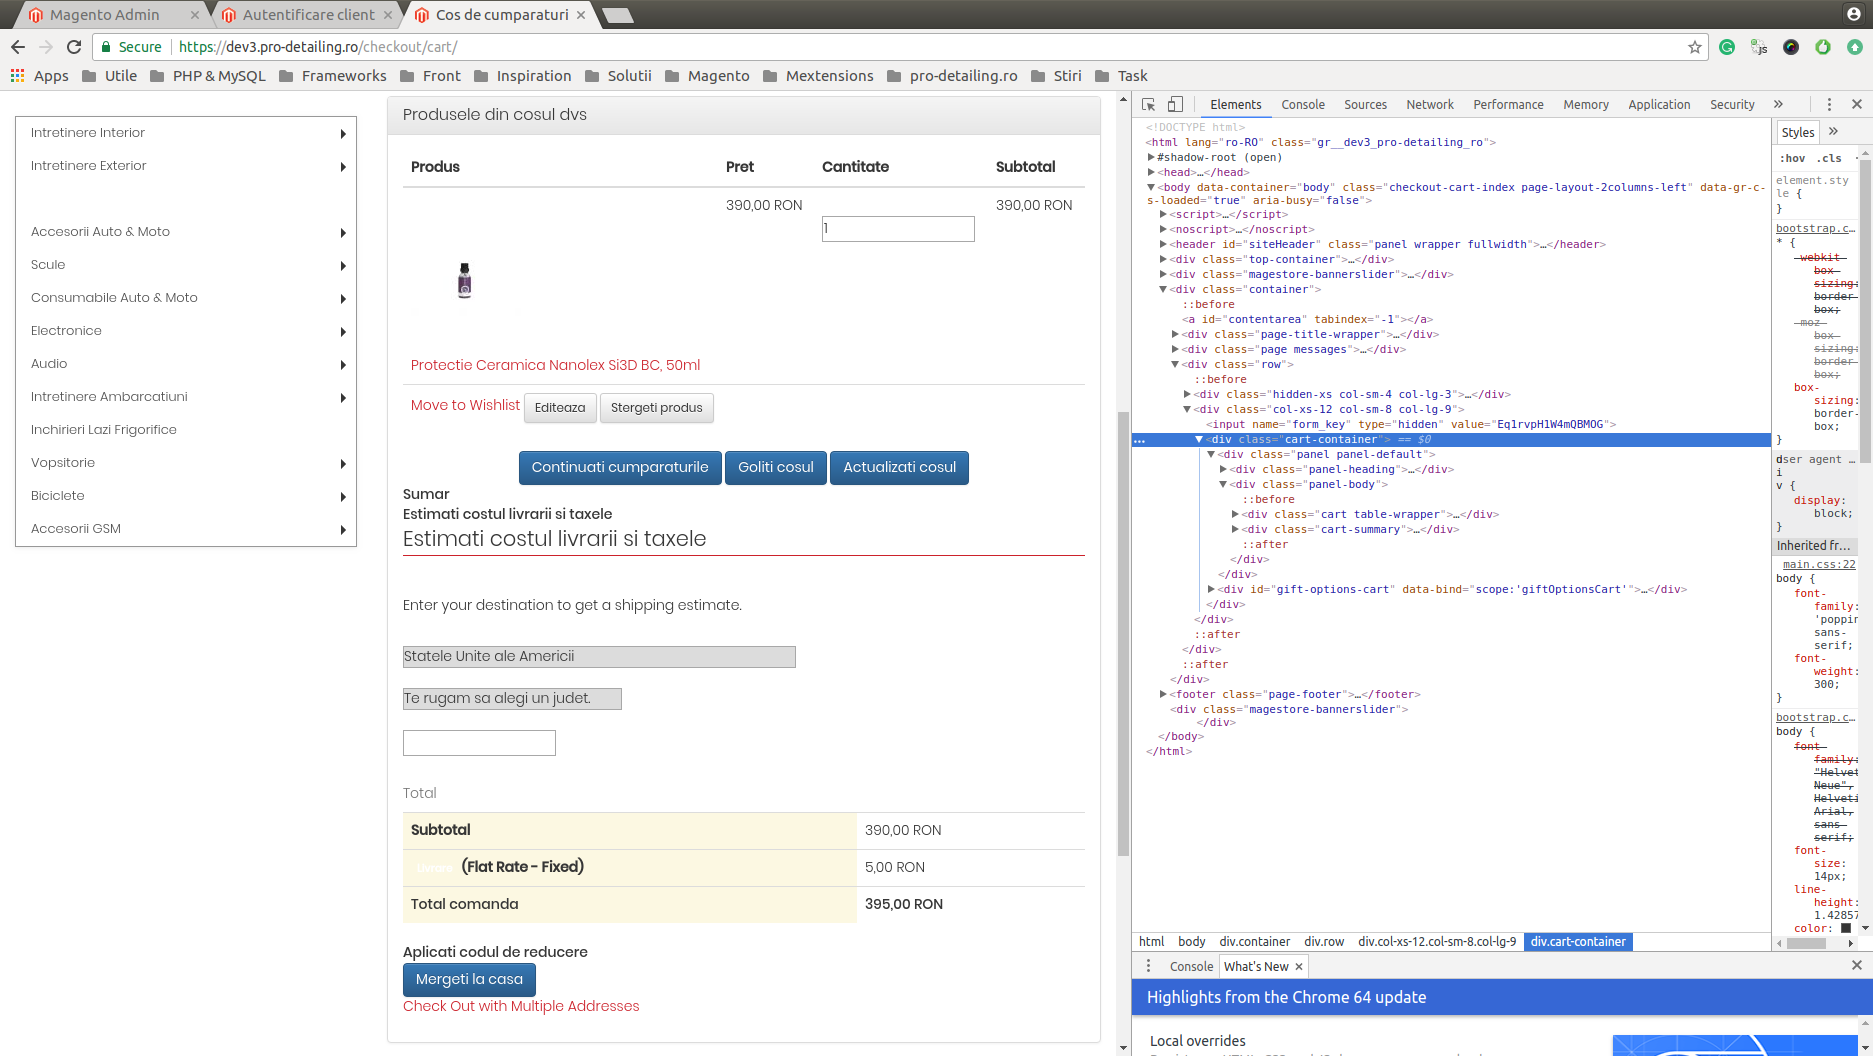
Task: Click the Goliti cosul button
Action: (x=776, y=468)
